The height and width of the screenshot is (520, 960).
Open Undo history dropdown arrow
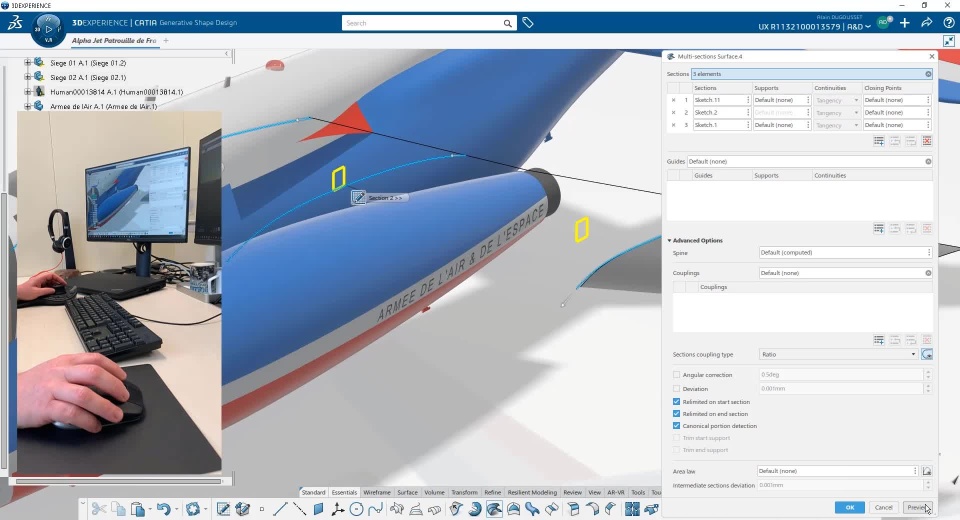(x=176, y=509)
